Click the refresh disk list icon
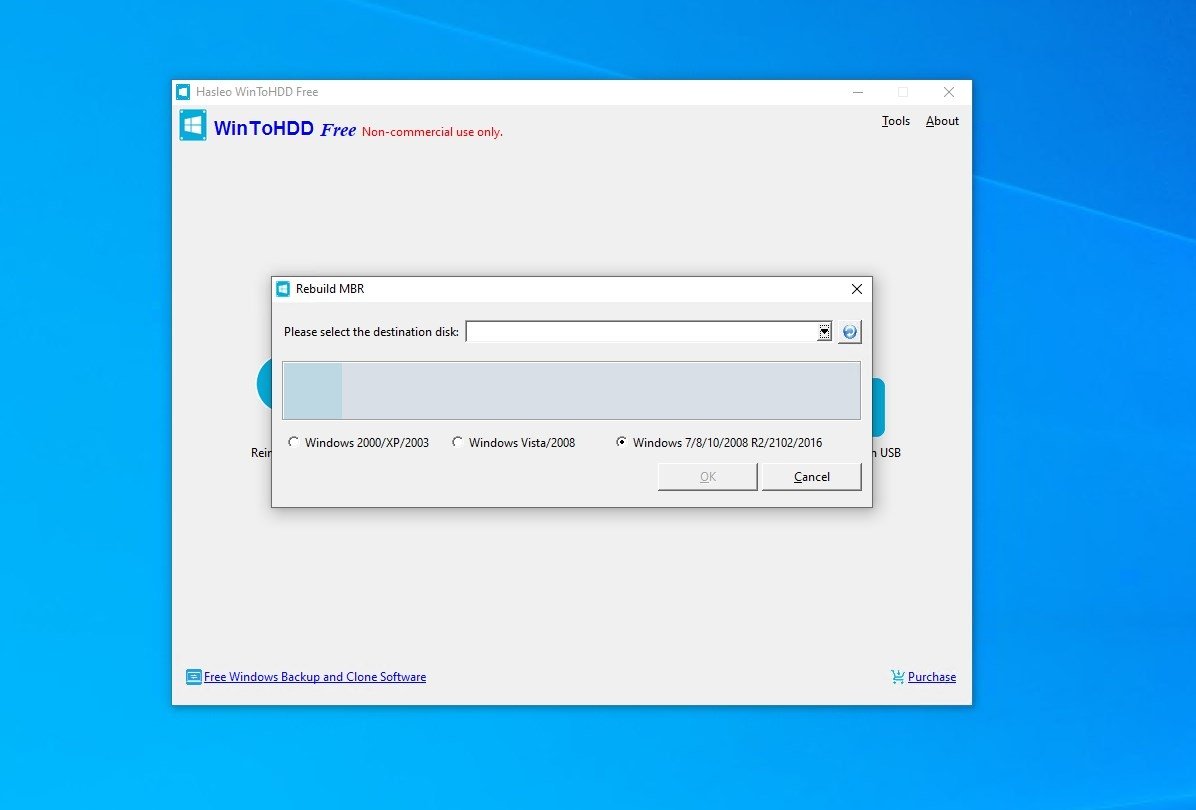The image size is (1196, 810). click(849, 332)
